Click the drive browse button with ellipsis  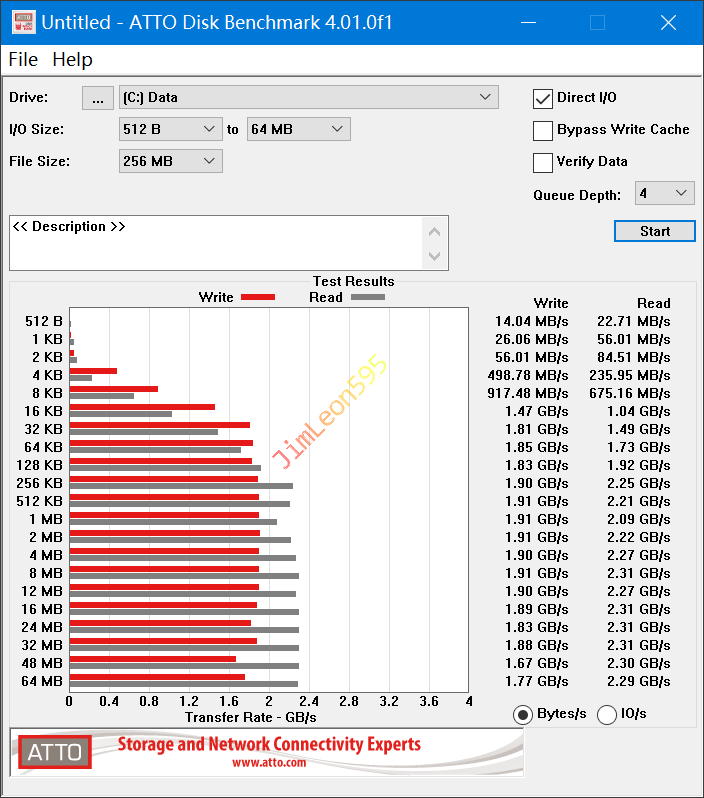[x=97, y=97]
